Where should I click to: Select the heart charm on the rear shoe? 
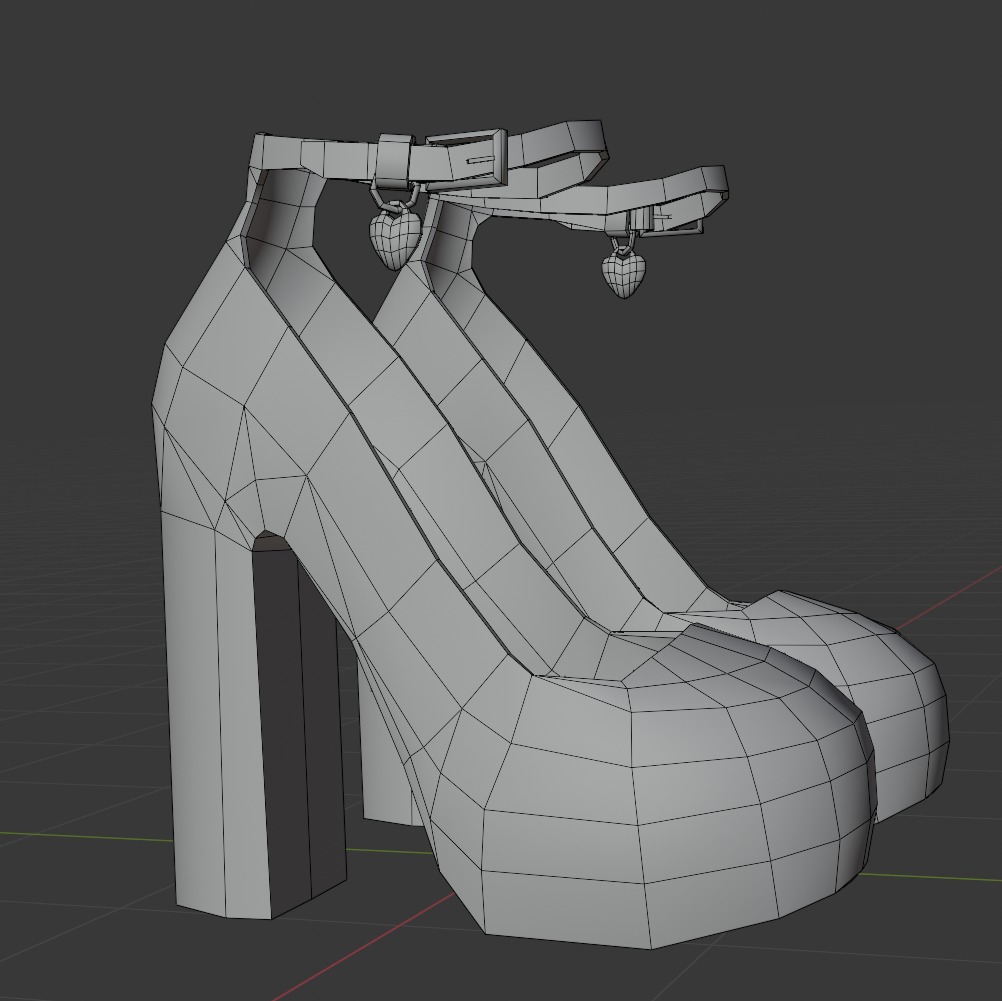pyautogui.click(x=622, y=273)
